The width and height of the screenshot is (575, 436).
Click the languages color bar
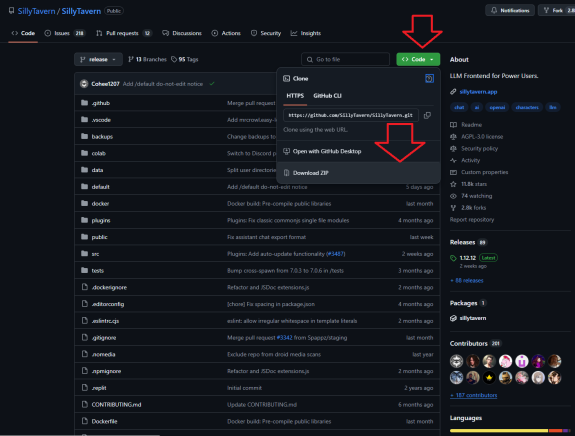510,430
